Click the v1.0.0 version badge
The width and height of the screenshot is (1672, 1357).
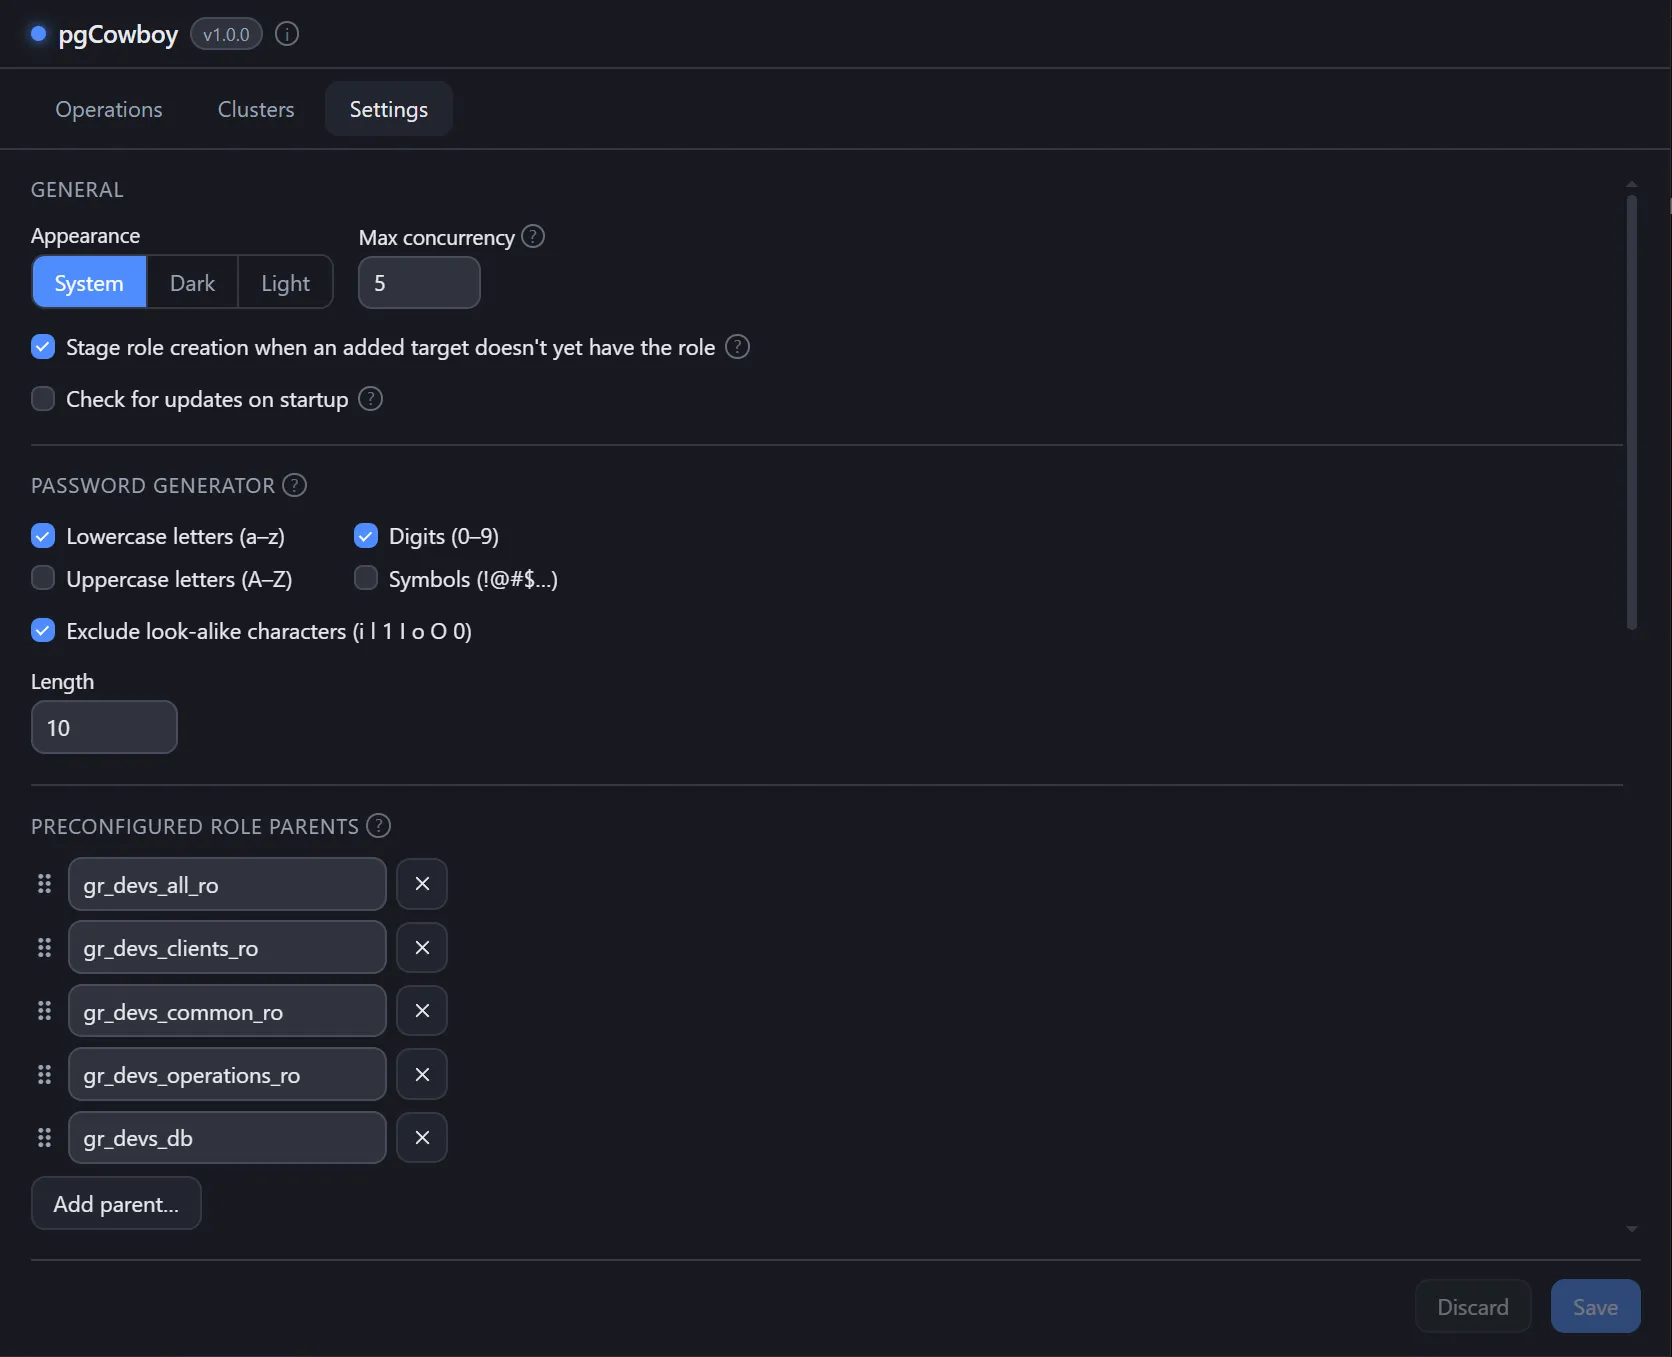click(226, 34)
